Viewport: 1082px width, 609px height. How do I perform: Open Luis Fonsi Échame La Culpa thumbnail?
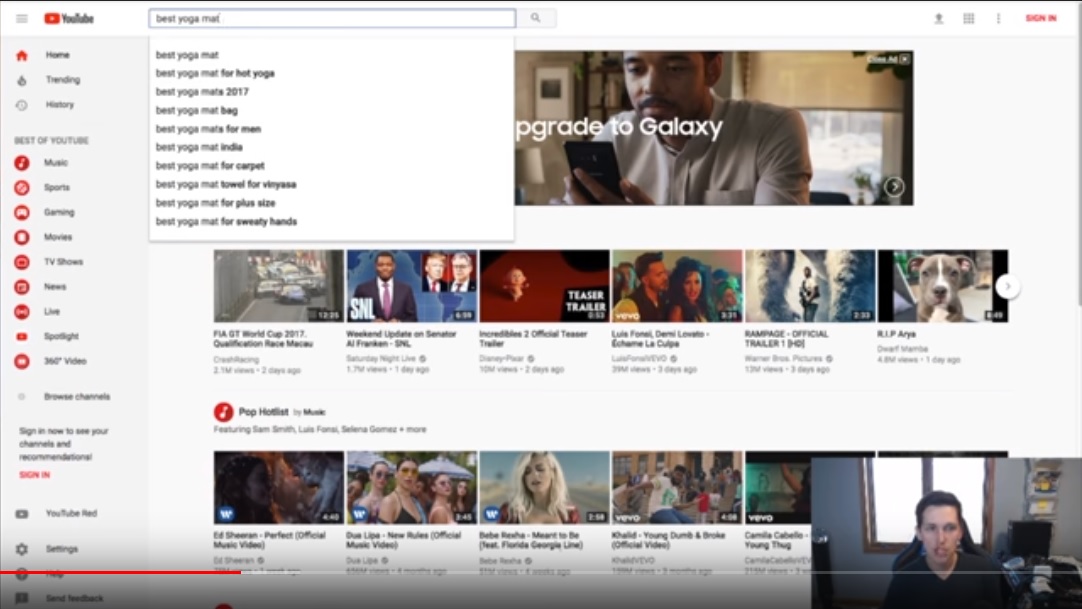point(677,286)
